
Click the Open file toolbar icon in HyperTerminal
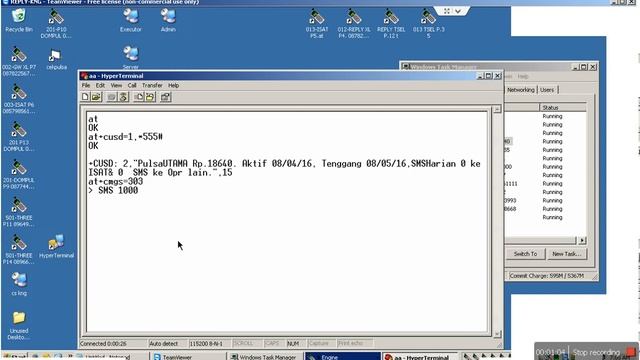pos(96,97)
